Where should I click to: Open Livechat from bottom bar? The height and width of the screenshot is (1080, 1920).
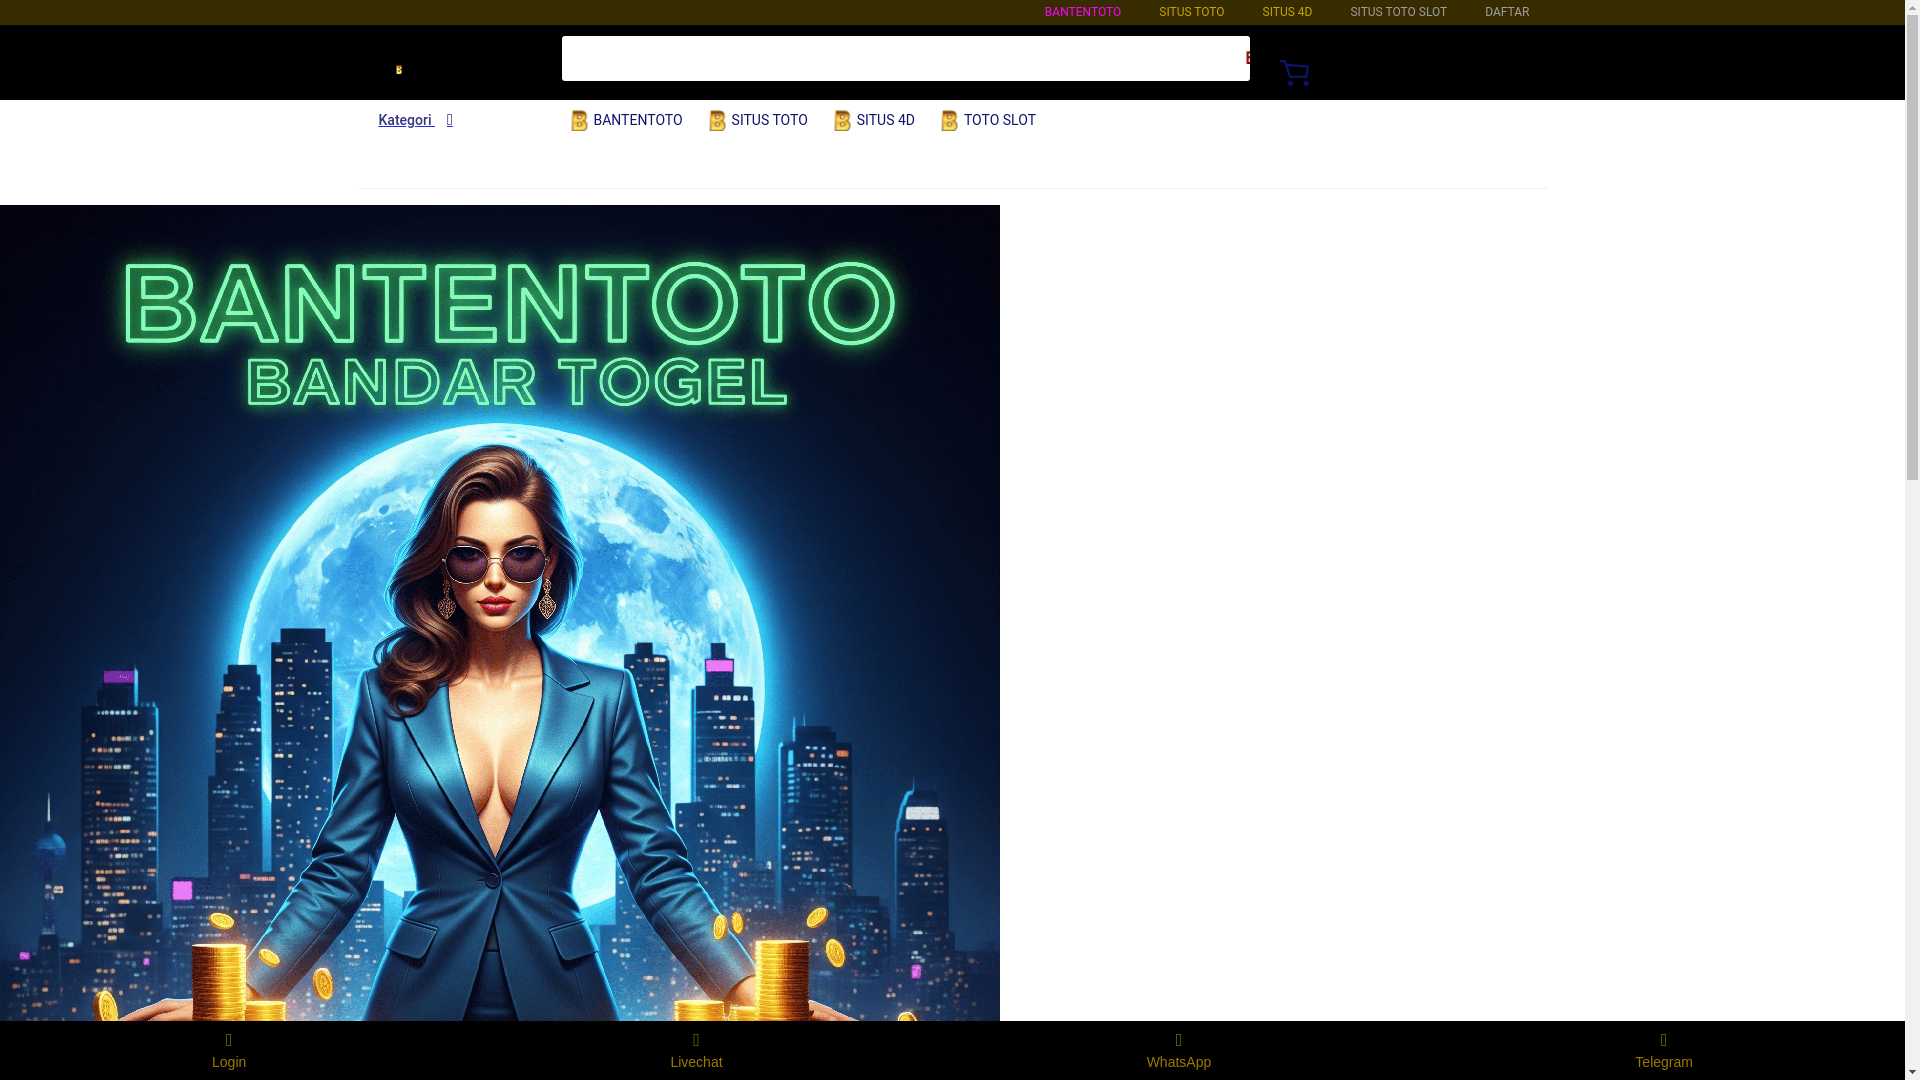tap(696, 1051)
